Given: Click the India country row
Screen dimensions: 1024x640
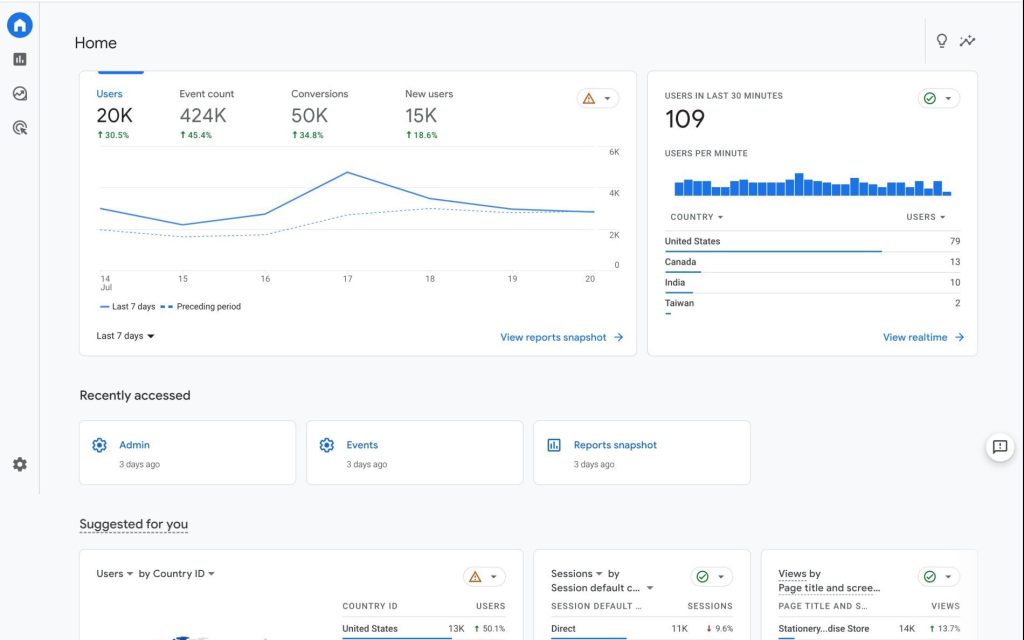Looking at the screenshot, I should [812, 283].
